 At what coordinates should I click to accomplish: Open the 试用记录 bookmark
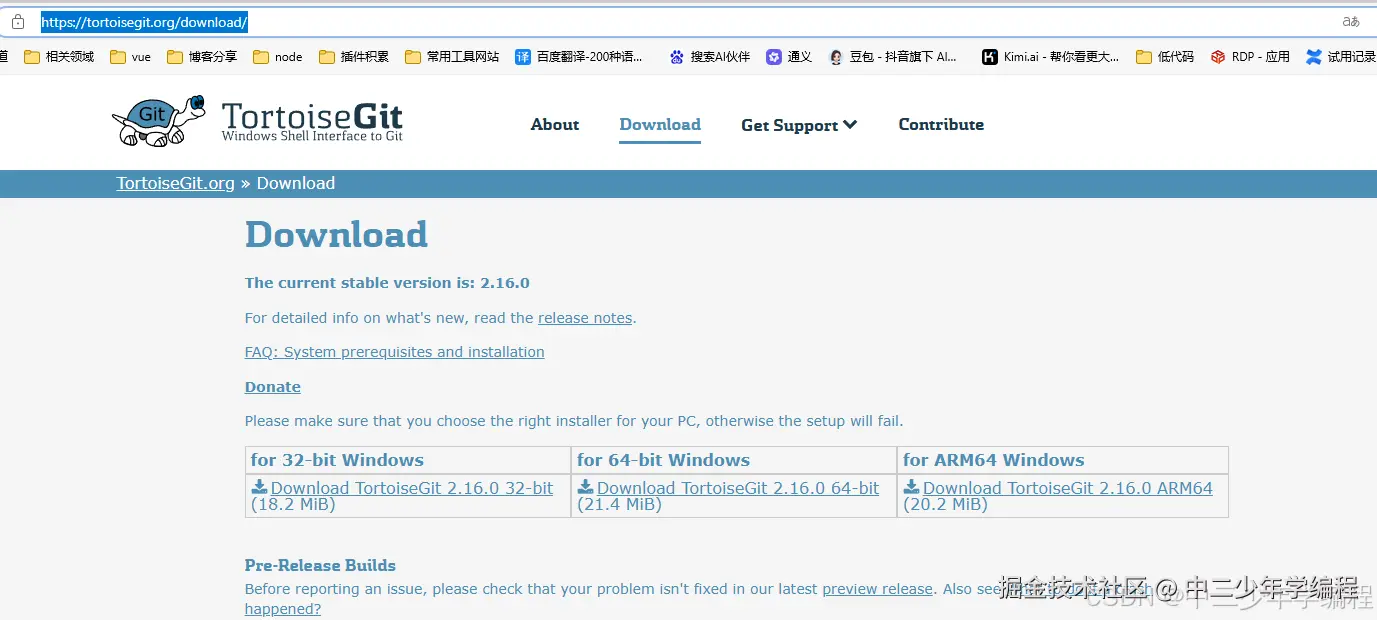1341,57
